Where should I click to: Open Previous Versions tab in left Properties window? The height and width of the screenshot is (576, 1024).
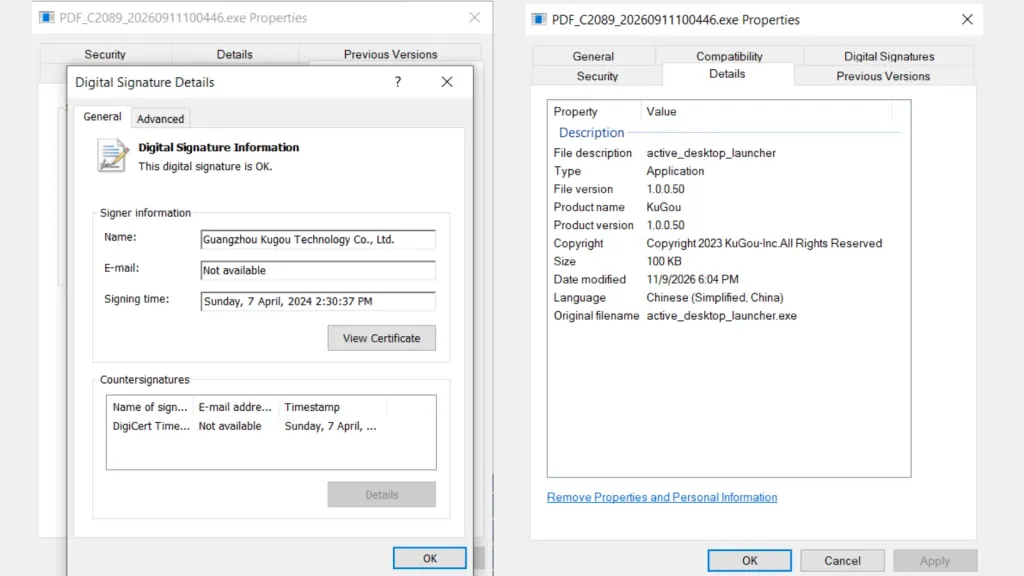coord(391,54)
